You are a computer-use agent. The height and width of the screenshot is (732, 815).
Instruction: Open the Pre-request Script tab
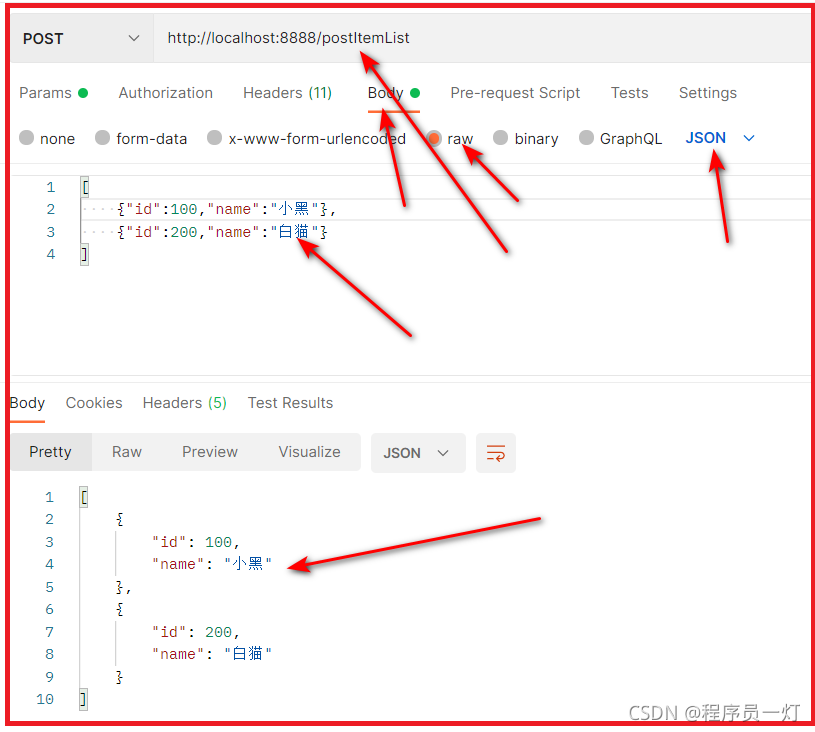515,93
